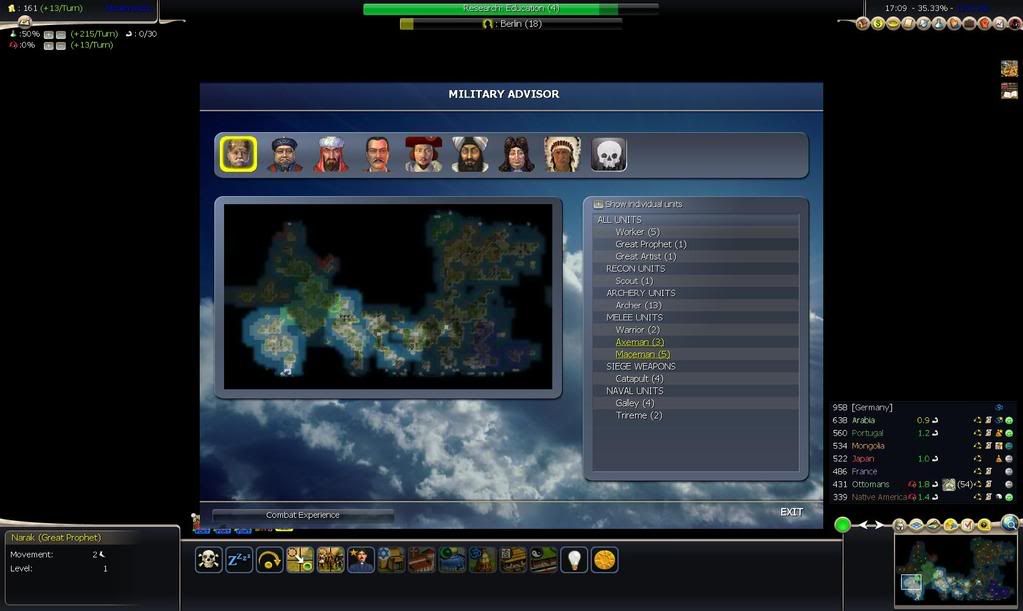The width and height of the screenshot is (1023, 611).
Task: Collapse the NAVAL UNITS group
Action: (634, 391)
